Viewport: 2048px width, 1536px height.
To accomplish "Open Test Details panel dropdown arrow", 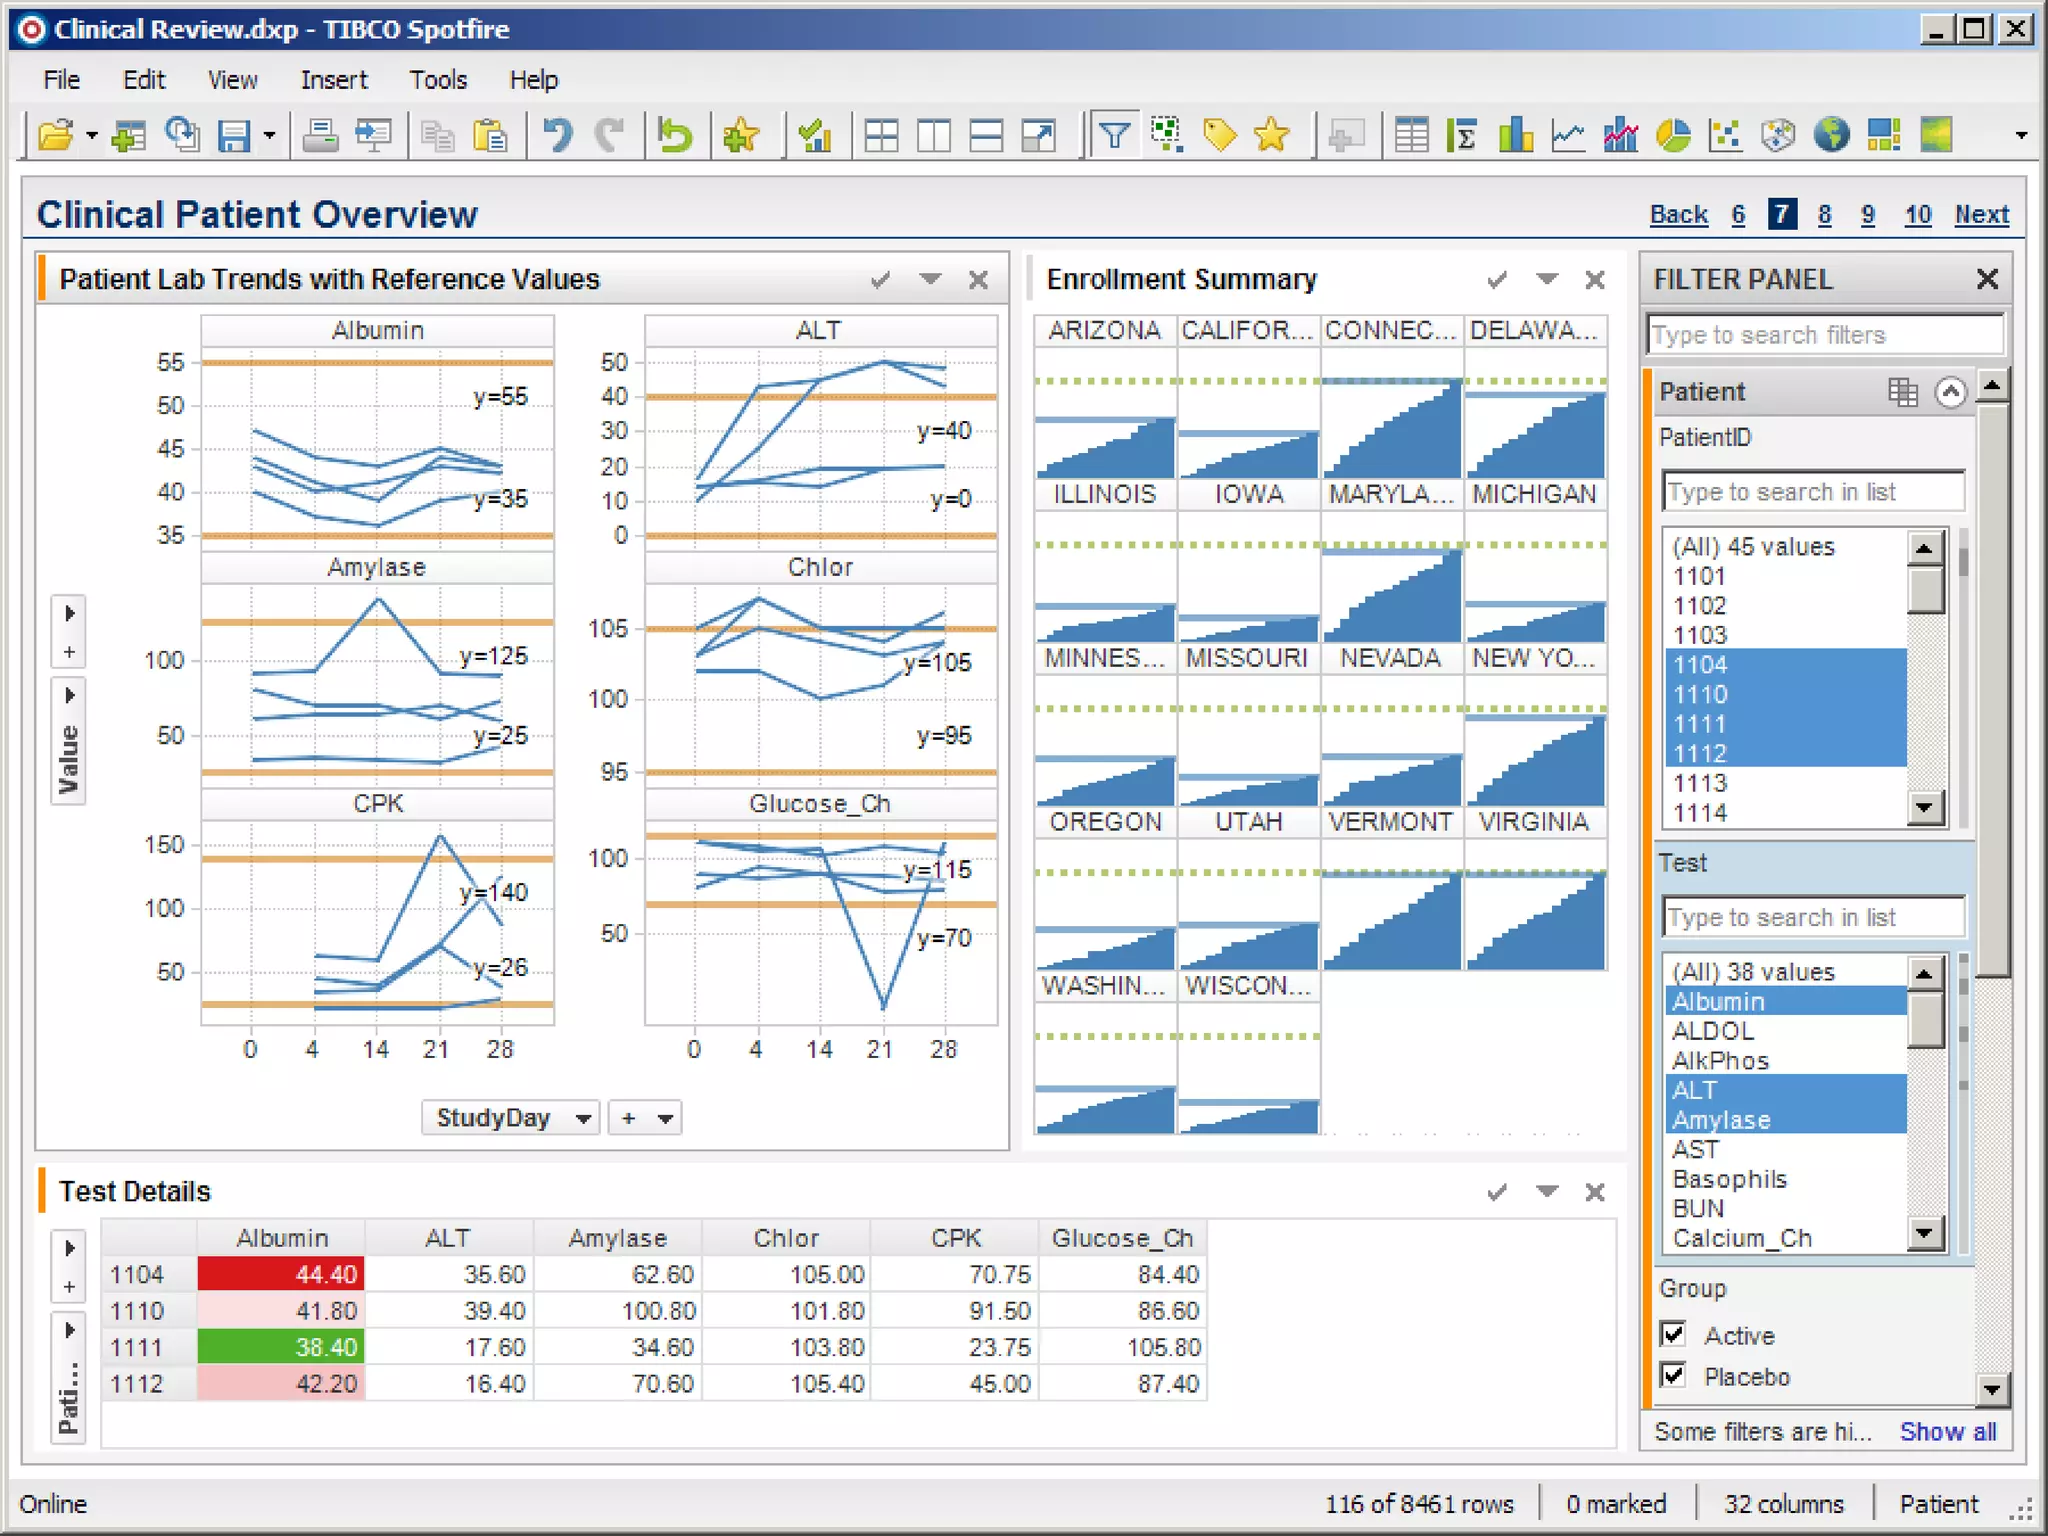I will [1546, 1191].
